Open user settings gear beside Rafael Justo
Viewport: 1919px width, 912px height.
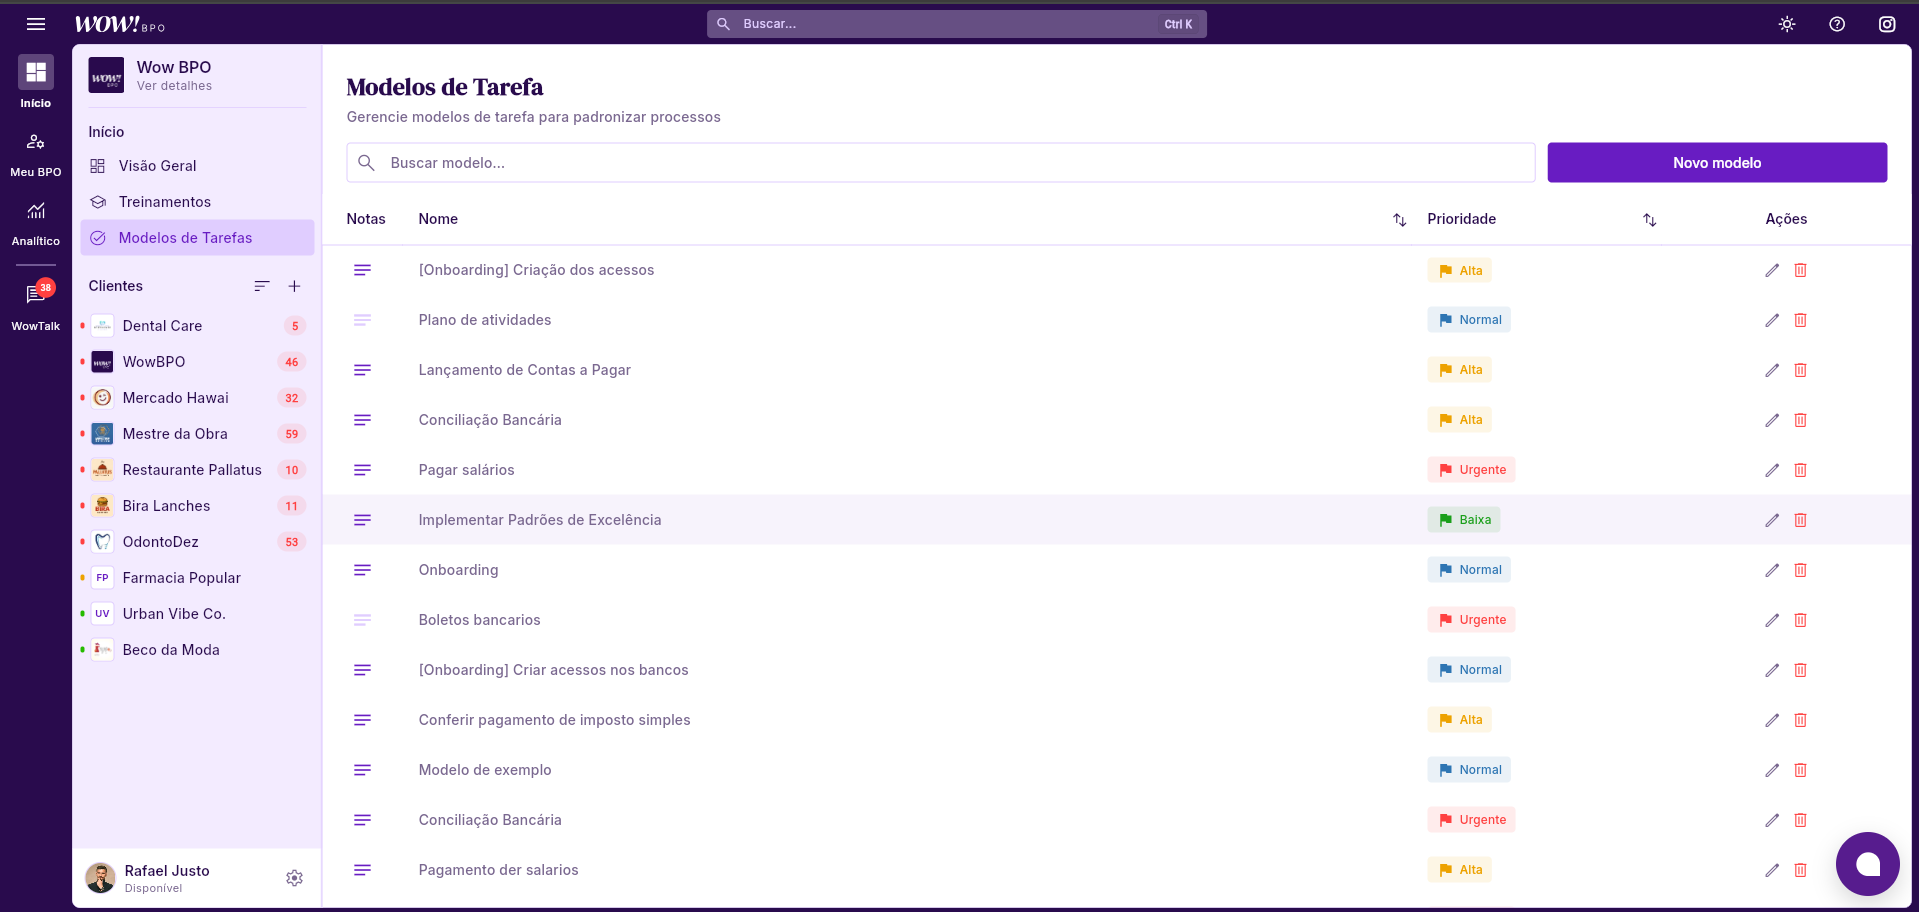pyautogui.click(x=294, y=878)
